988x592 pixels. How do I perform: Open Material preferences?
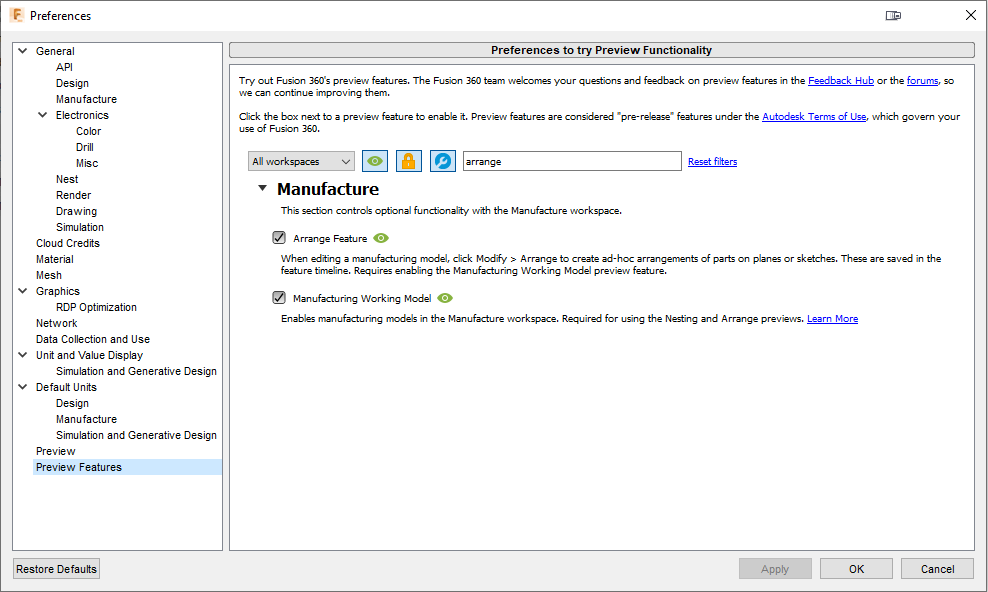pos(55,259)
